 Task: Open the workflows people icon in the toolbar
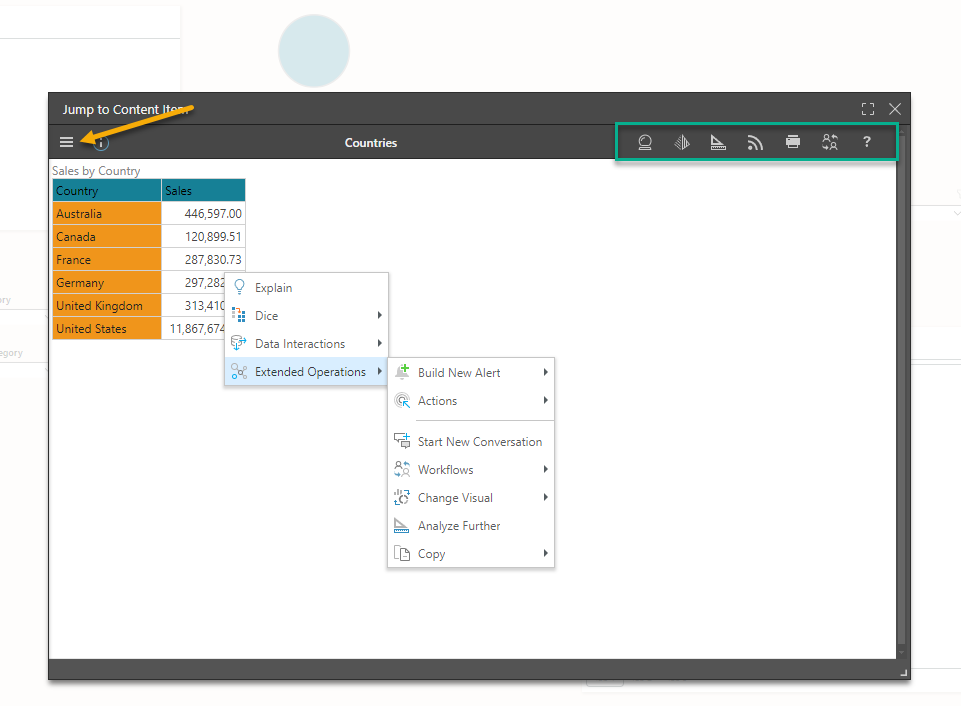click(830, 143)
